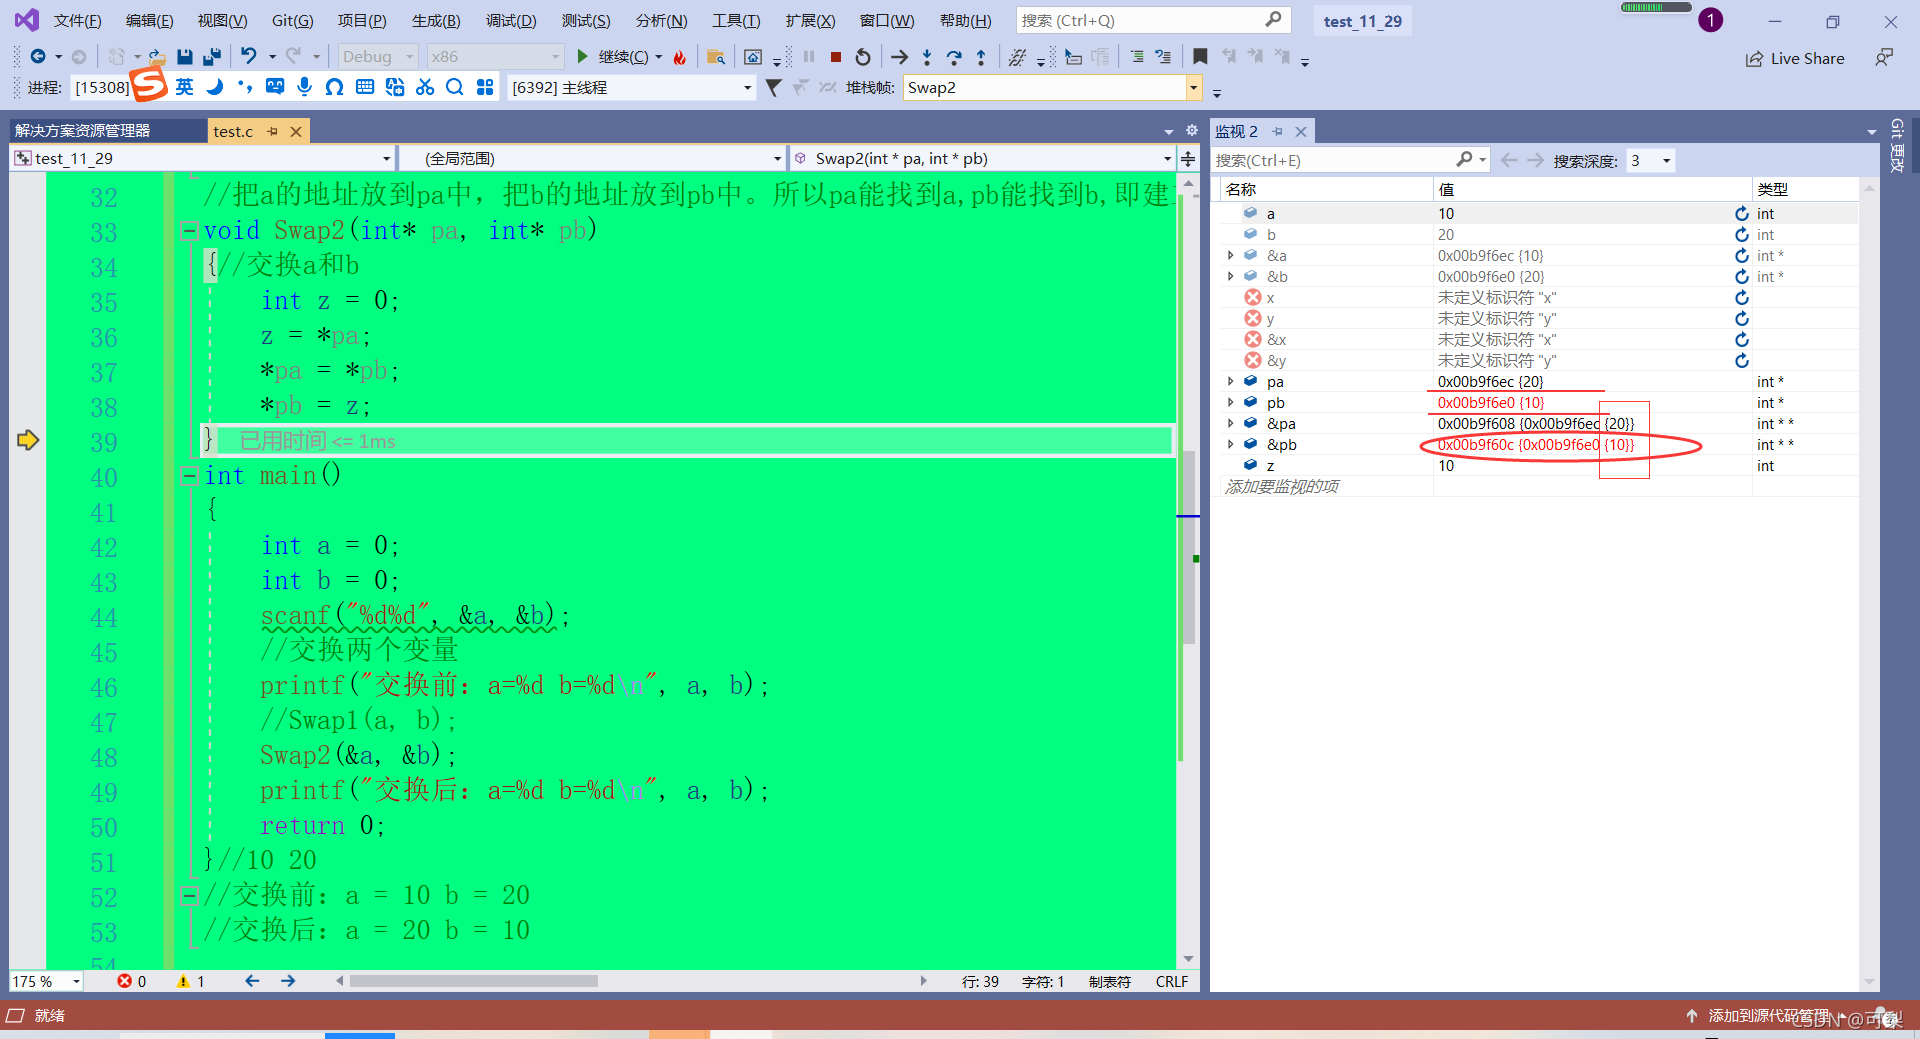Switch to the 解决方案资源管理器 tab
The height and width of the screenshot is (1039, 1920).
82,131
